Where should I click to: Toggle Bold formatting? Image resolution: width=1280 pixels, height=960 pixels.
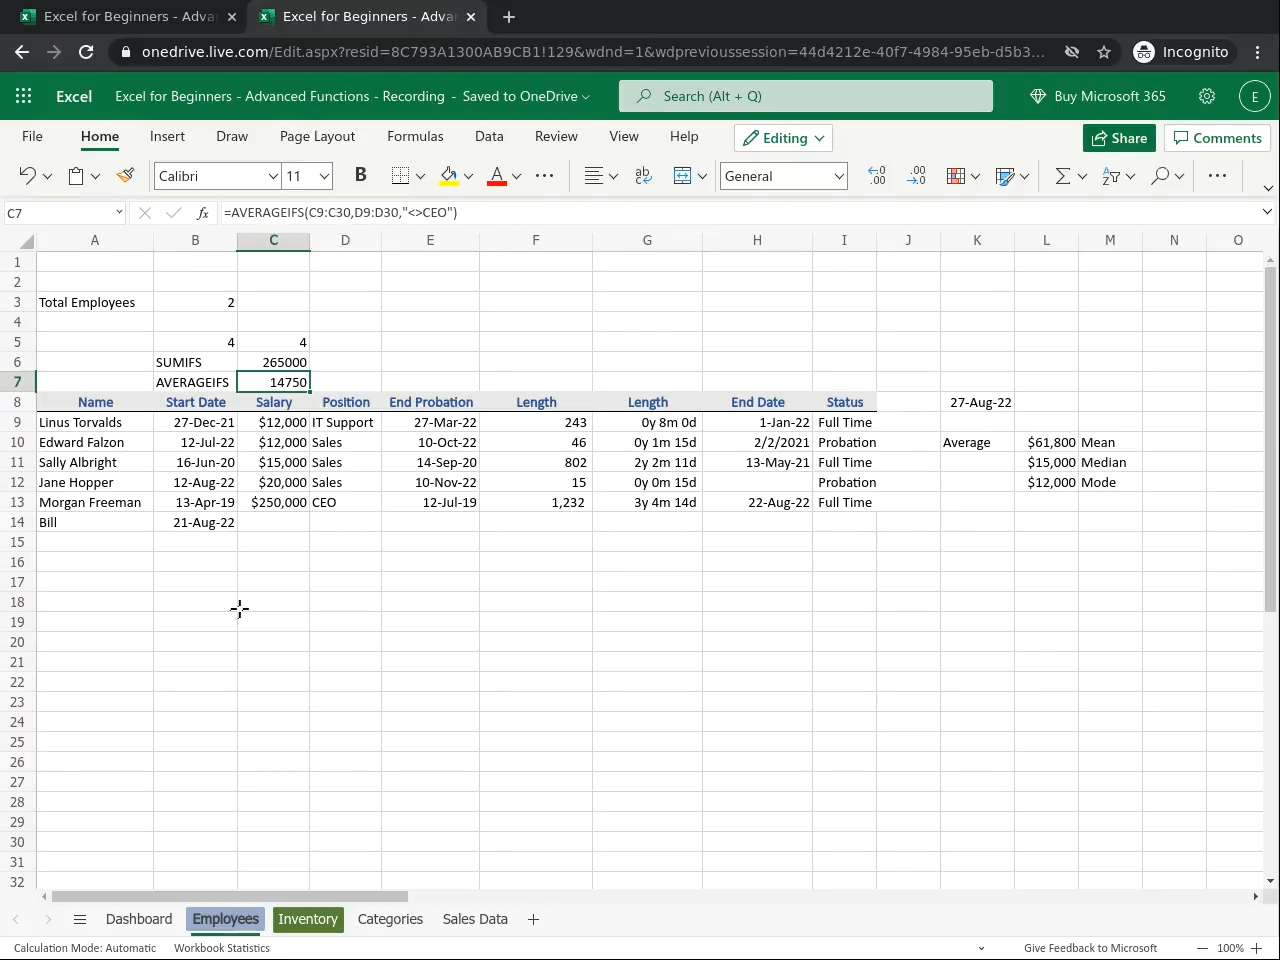coord(360,176)
